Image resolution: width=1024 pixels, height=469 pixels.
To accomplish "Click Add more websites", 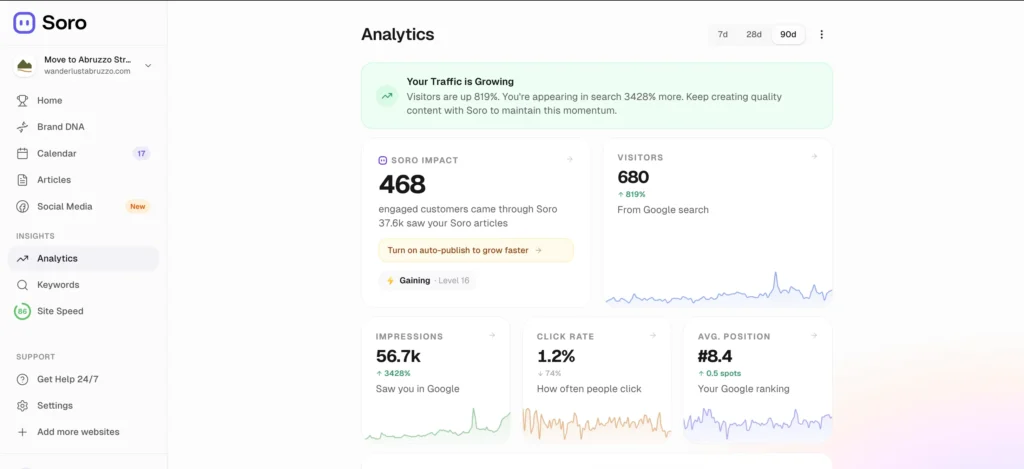I will click(x=83, y=432).
